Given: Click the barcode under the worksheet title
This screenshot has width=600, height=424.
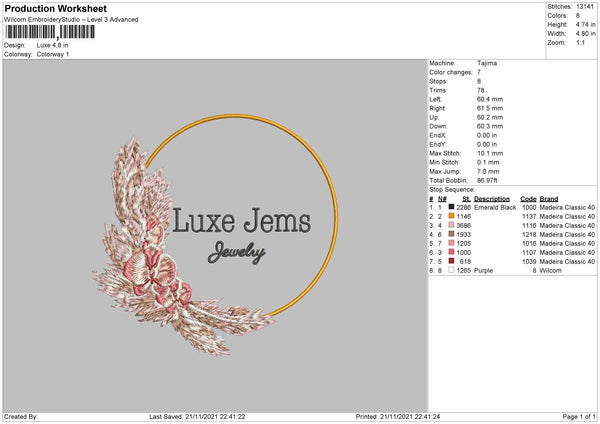Looking at the screenshot, I should pos(50,32).
